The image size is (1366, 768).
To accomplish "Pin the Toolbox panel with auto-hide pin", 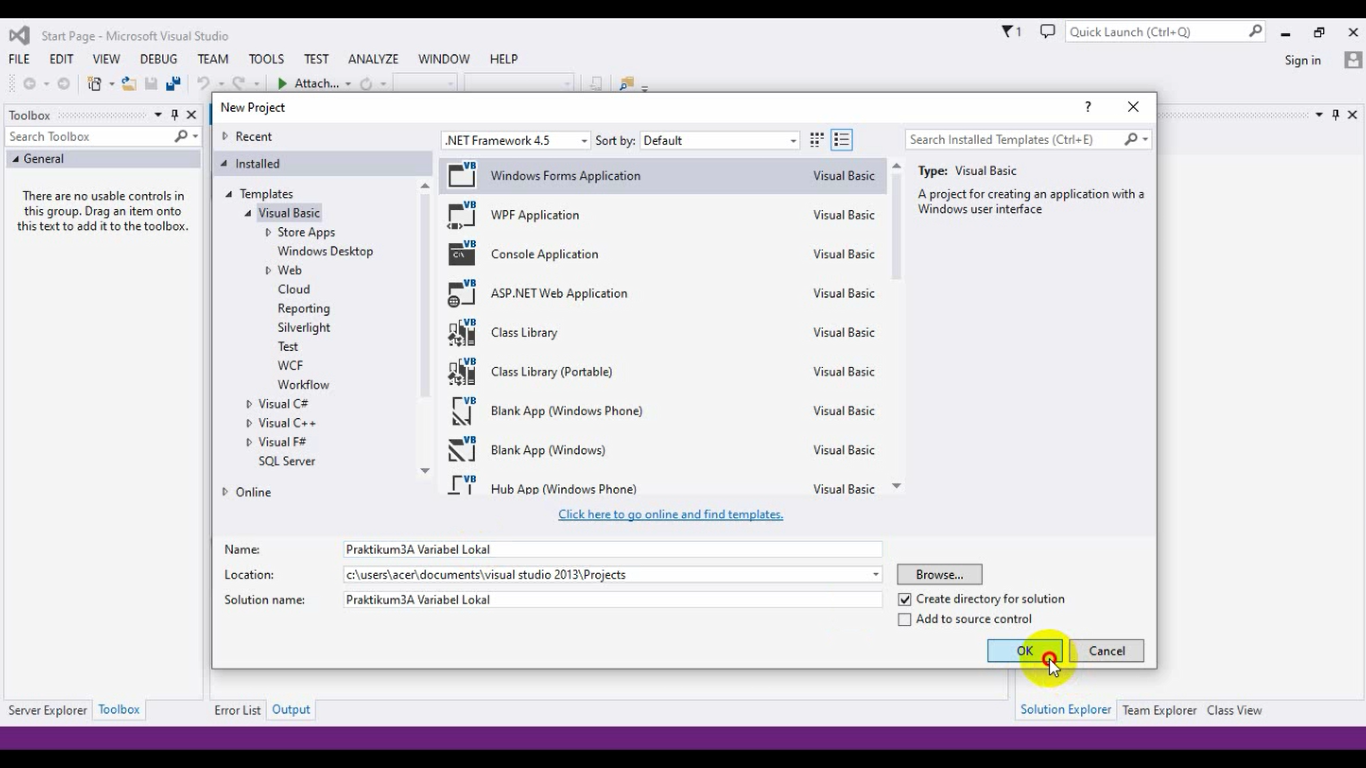I will pos(175,115).
